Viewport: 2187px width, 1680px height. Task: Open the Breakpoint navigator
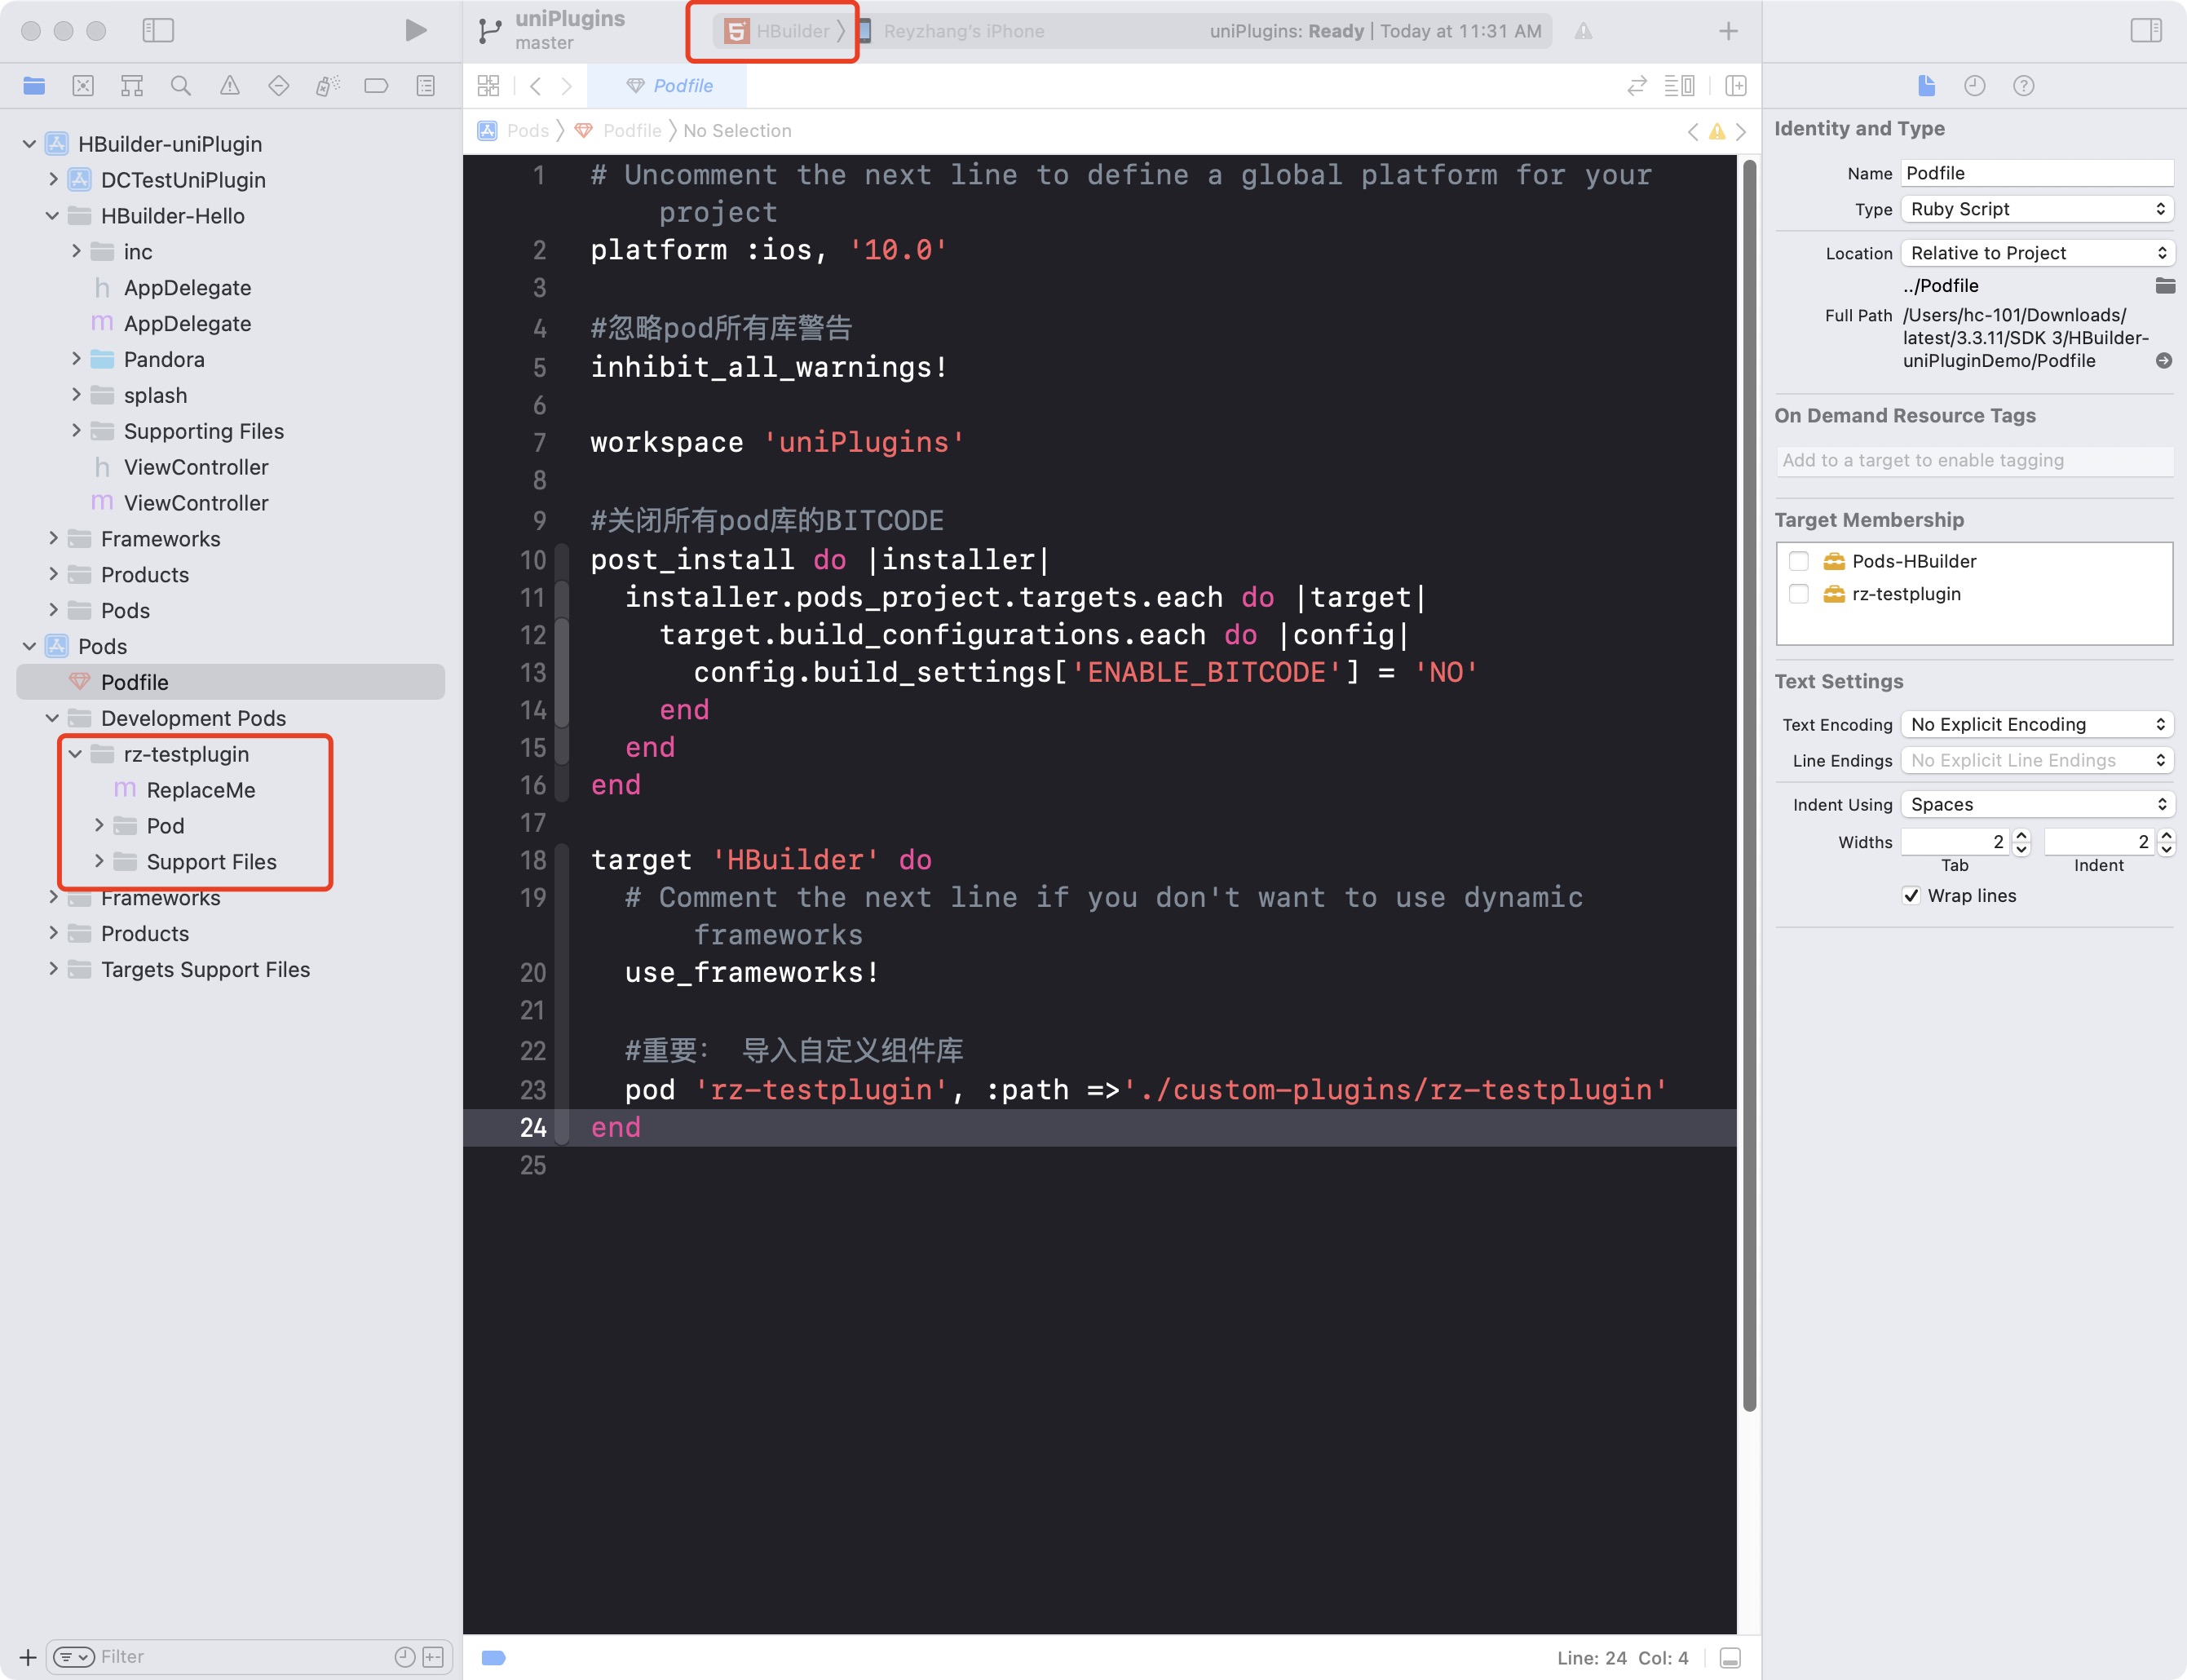(x=377, y=86)
